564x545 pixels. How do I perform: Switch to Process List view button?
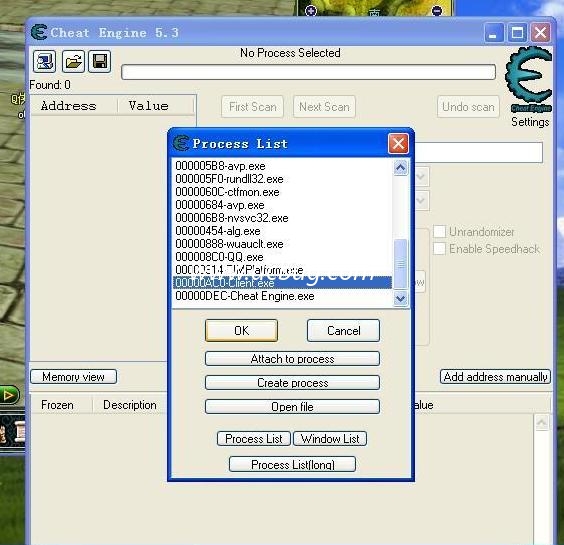(254, 439)
